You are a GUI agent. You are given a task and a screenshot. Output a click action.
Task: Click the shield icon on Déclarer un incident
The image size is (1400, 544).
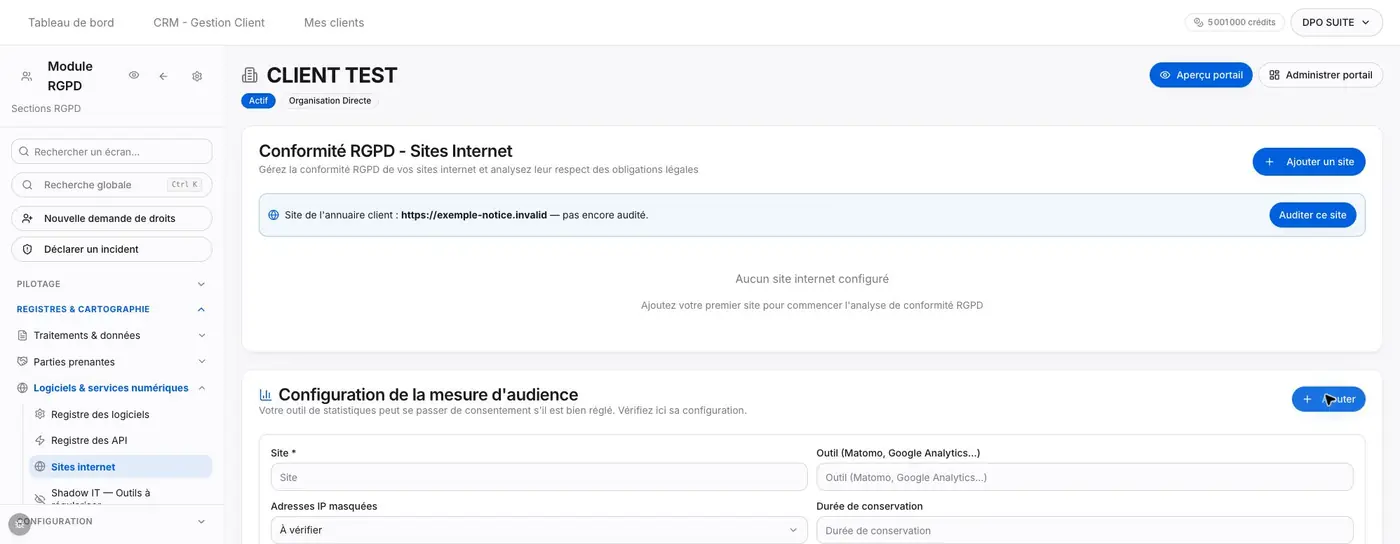(x=27, y=249)
